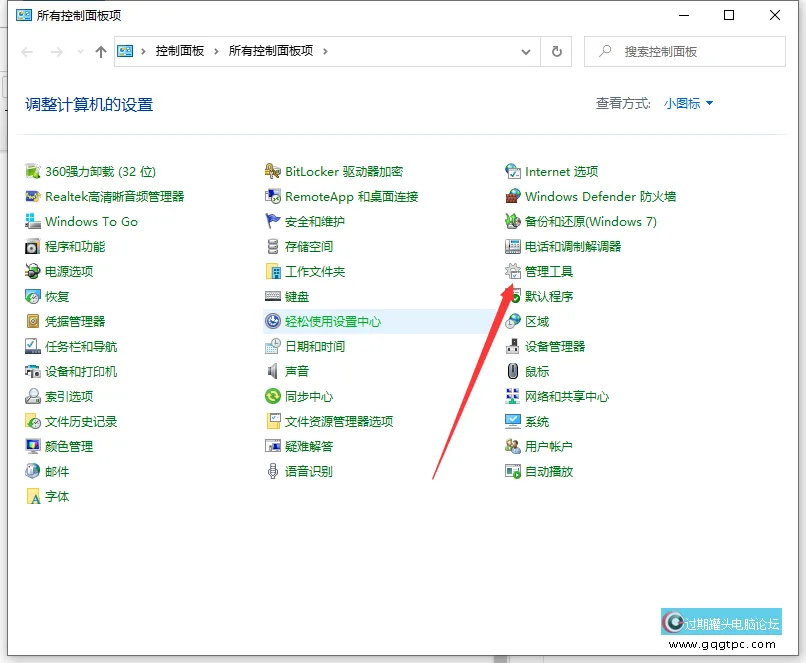Viewport: 806px width, 663px height.
Task: Open the 管理工具 icon
Action: pyautogui.click(x=513, y=272)
